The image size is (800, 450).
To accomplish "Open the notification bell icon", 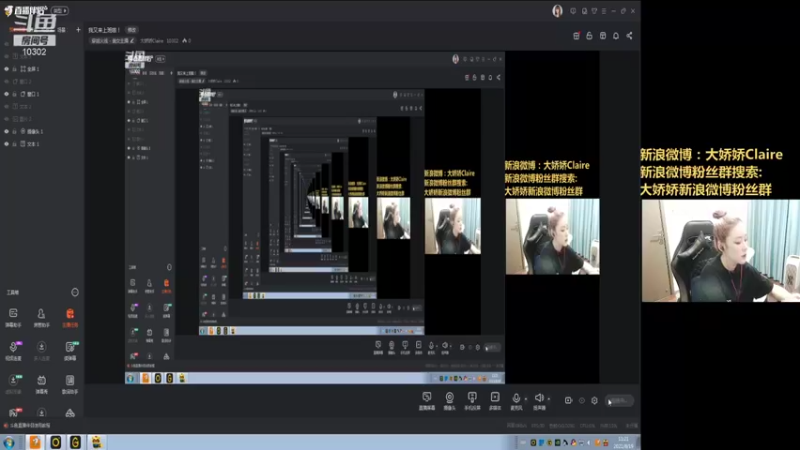I will pos(616,36).
